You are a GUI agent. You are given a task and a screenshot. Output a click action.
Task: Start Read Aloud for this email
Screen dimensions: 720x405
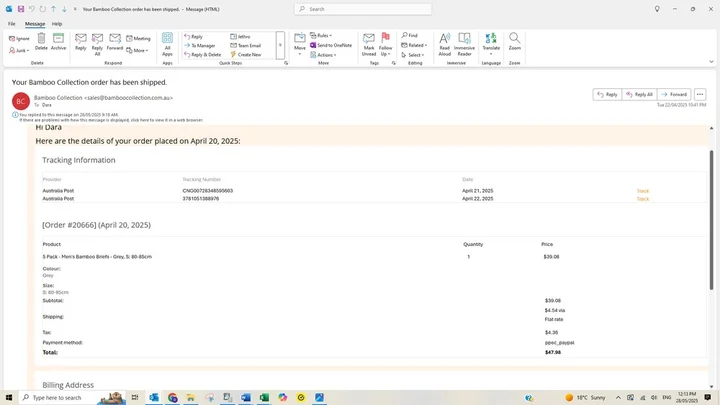444,42
